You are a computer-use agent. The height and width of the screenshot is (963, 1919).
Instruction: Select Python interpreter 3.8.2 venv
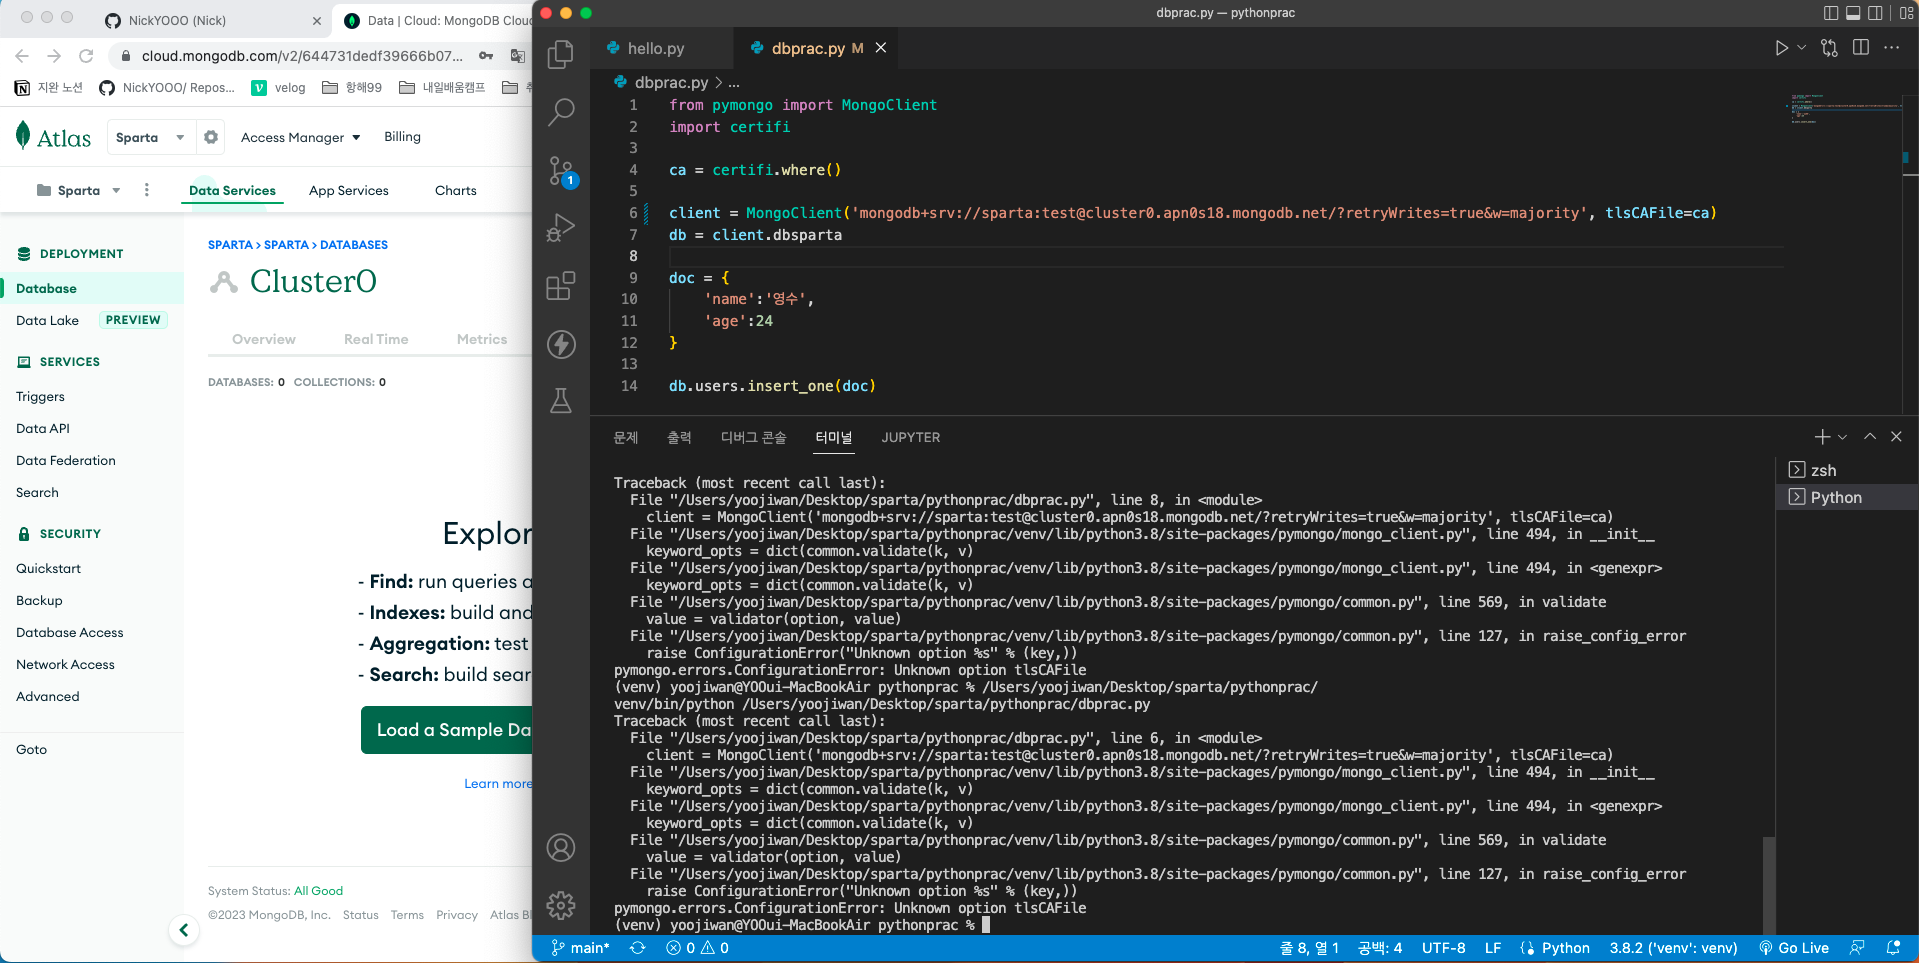pyautogui.click(x=1673, y=948)
